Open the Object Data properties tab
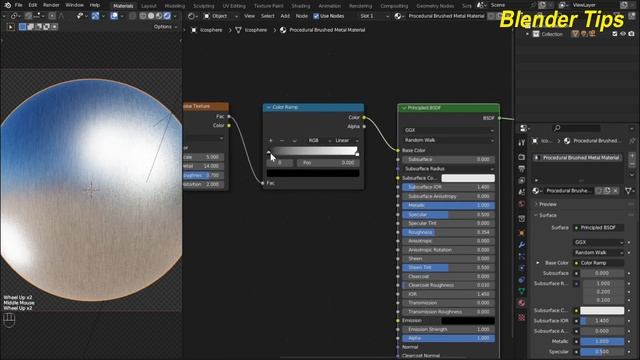The height and width of the screenshot is (360, 640). 522,291
